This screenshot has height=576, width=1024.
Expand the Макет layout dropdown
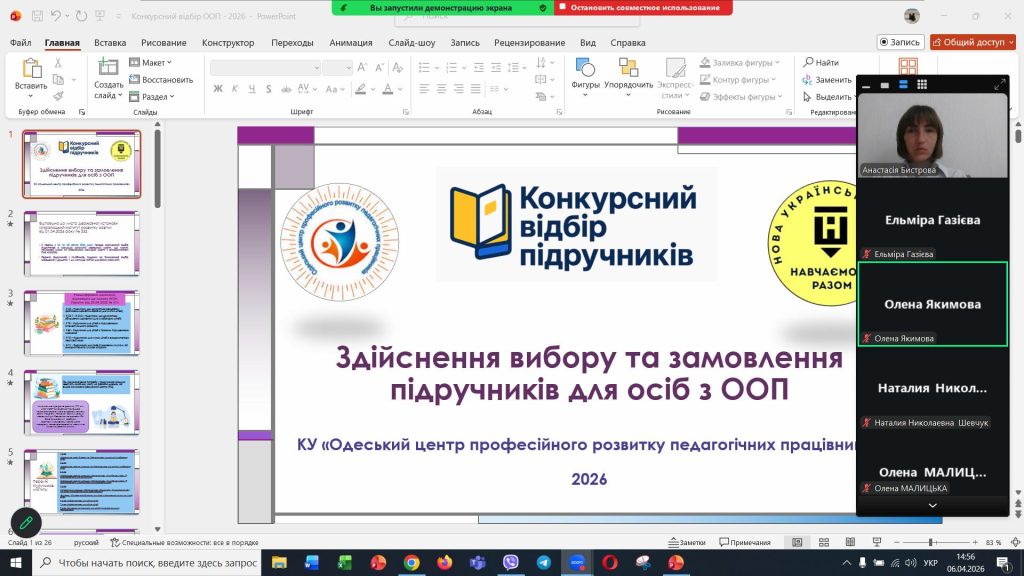[x=152, y=63]
